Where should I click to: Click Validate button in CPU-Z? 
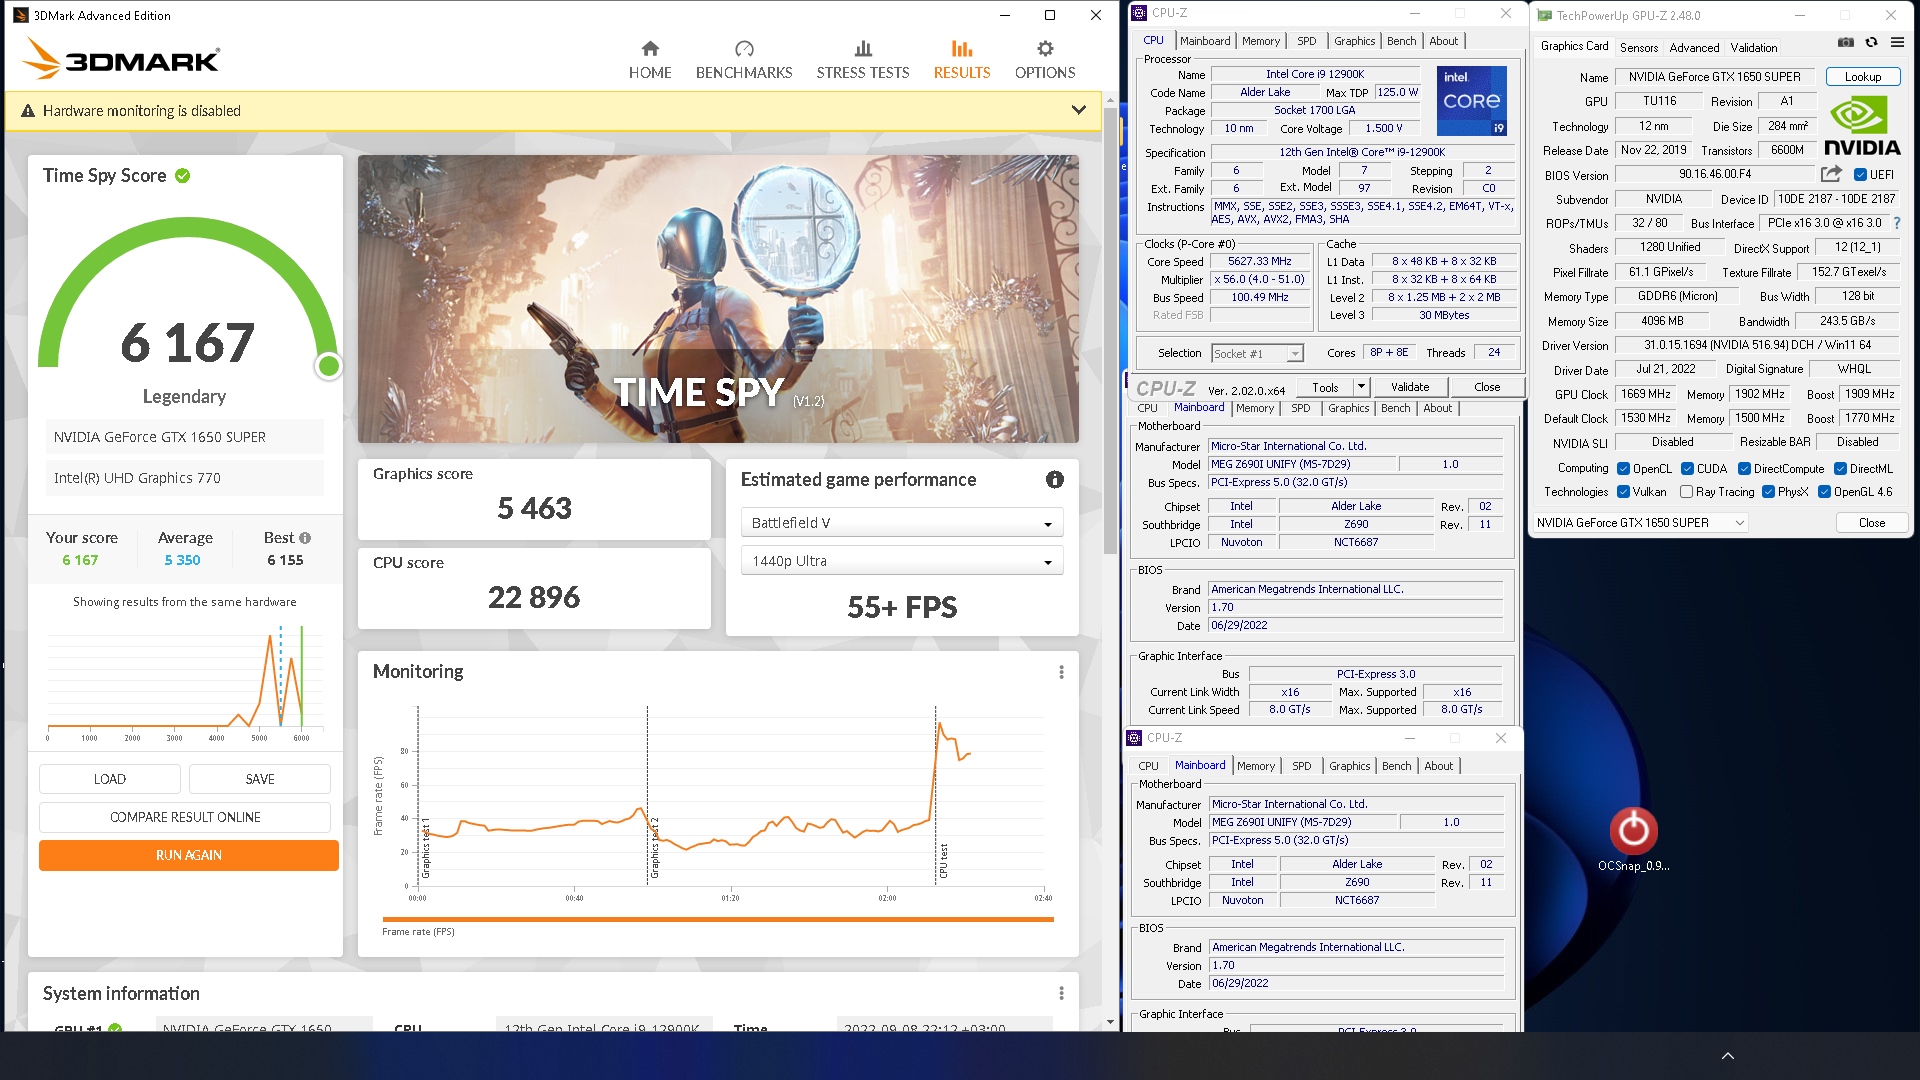(1409, 387)
